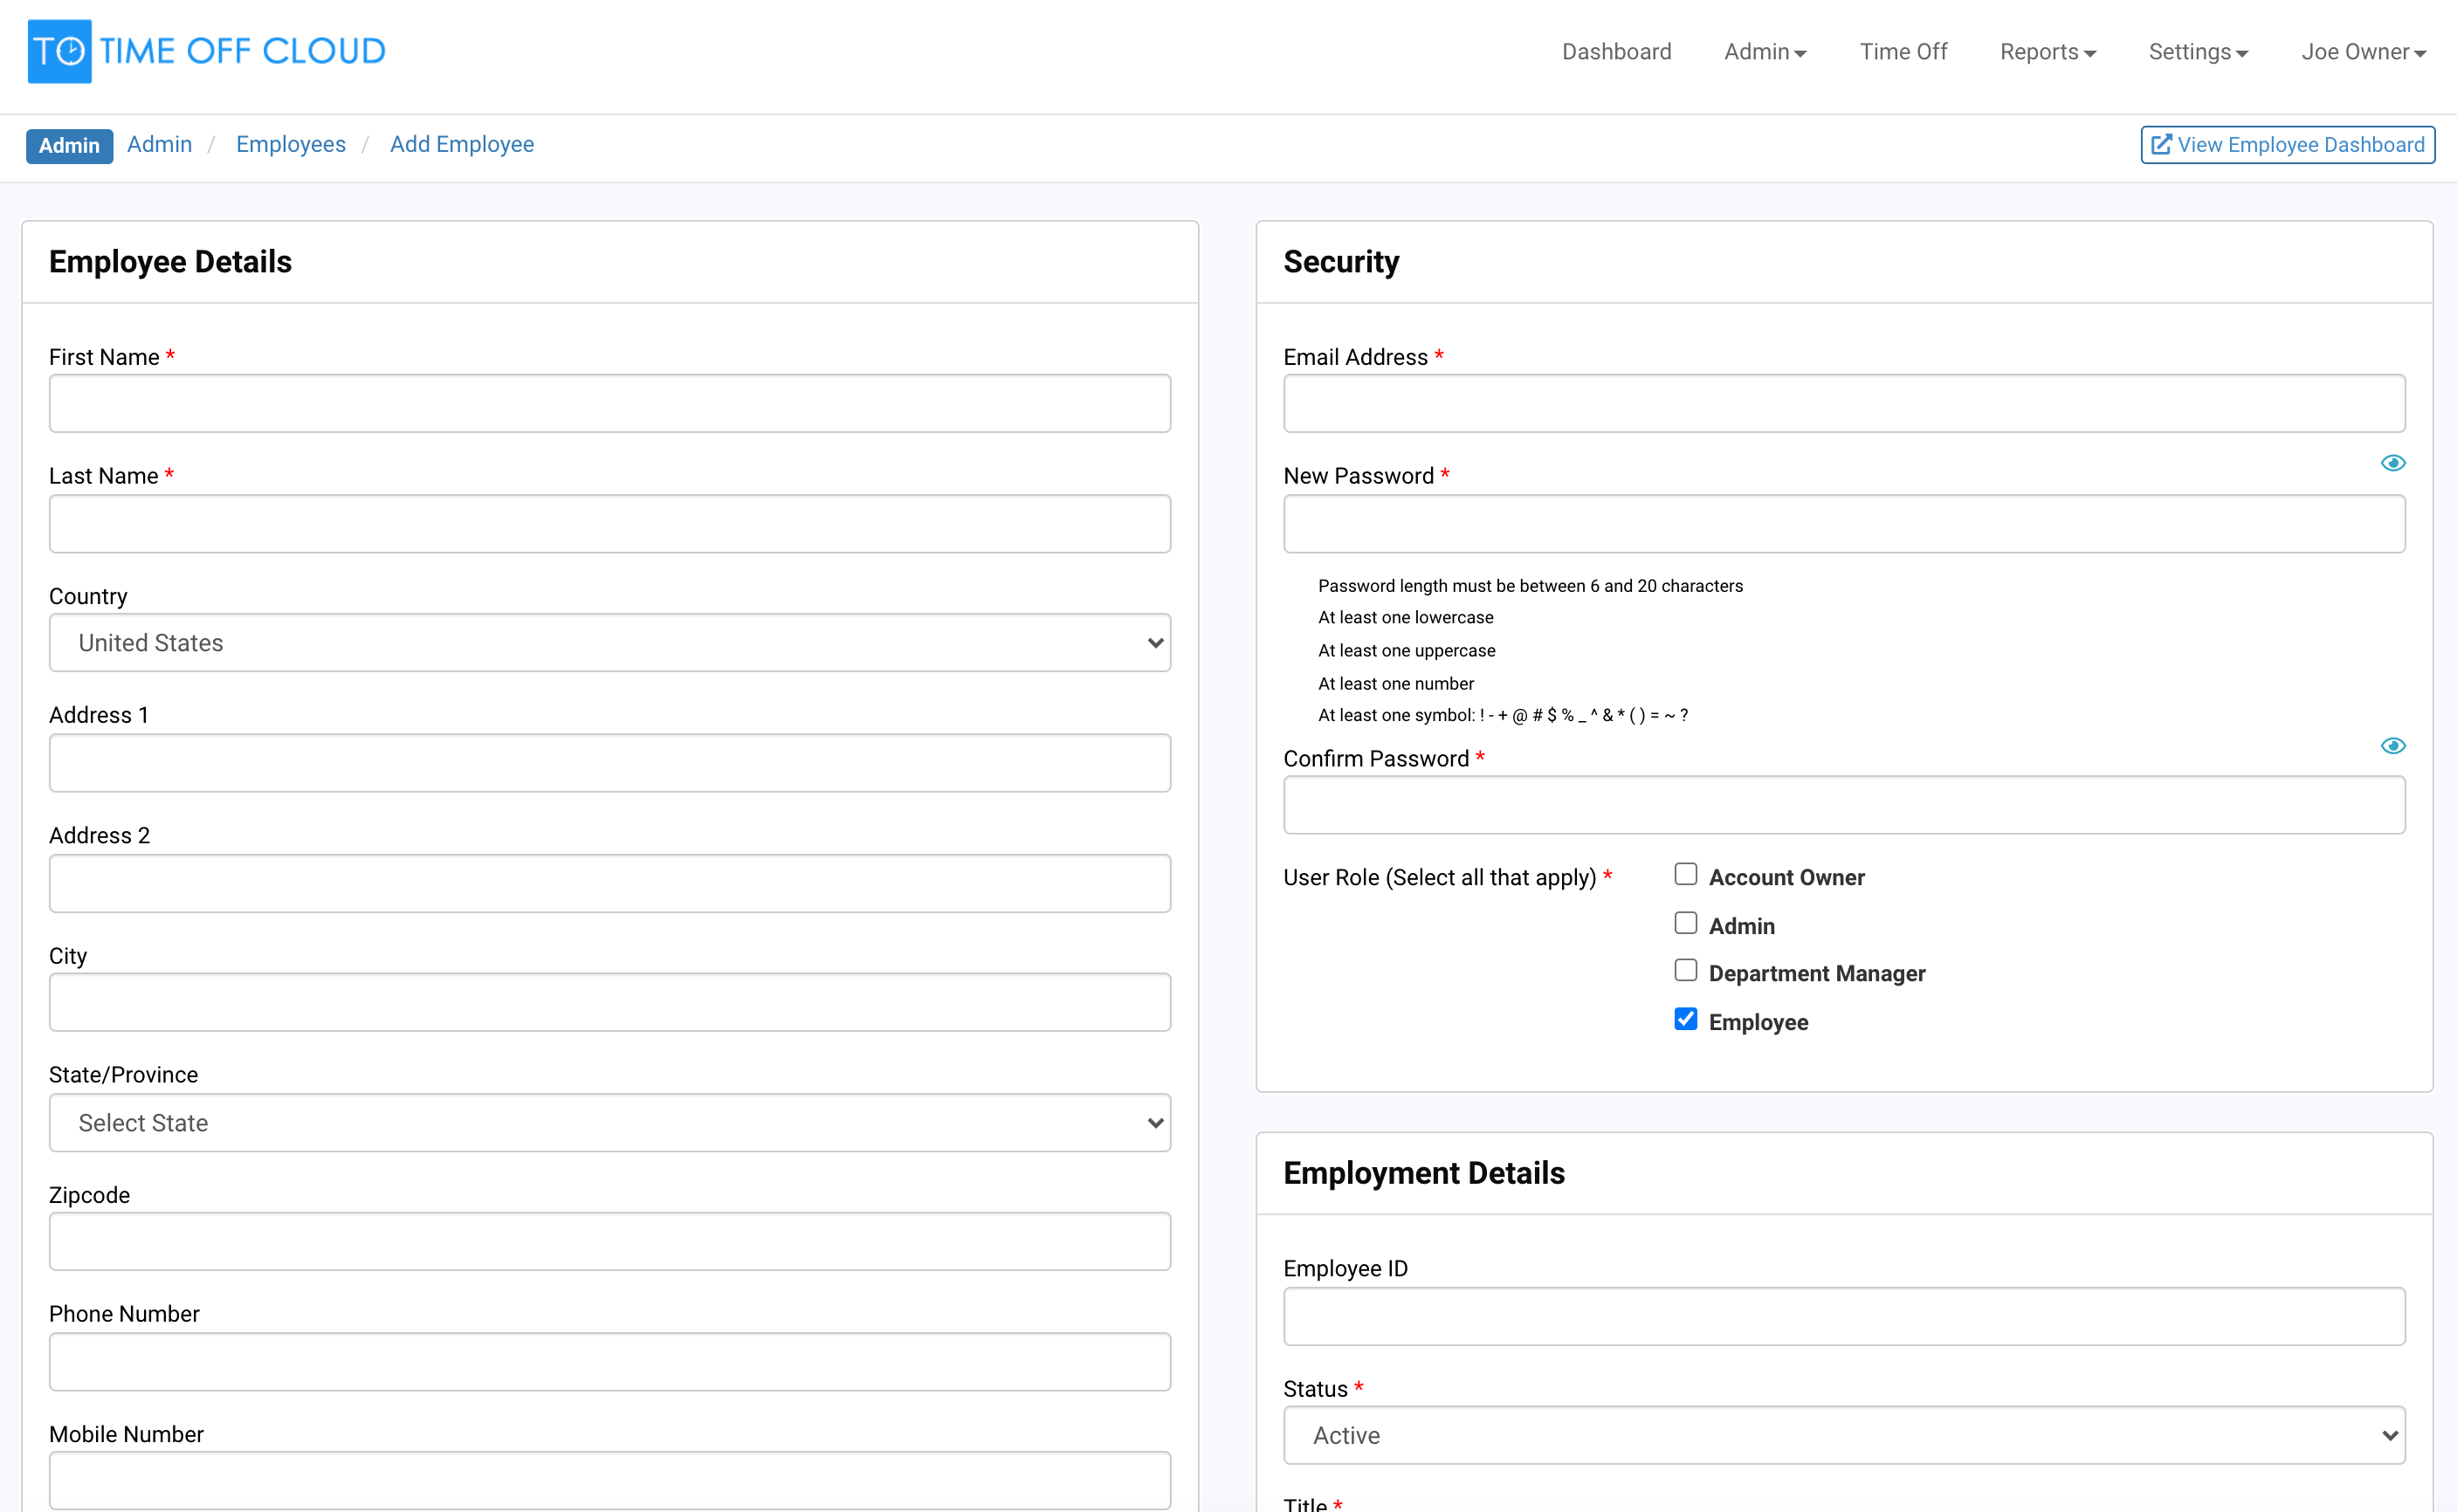Show the Confirm Password with eye icon

tap(2392, 746)
